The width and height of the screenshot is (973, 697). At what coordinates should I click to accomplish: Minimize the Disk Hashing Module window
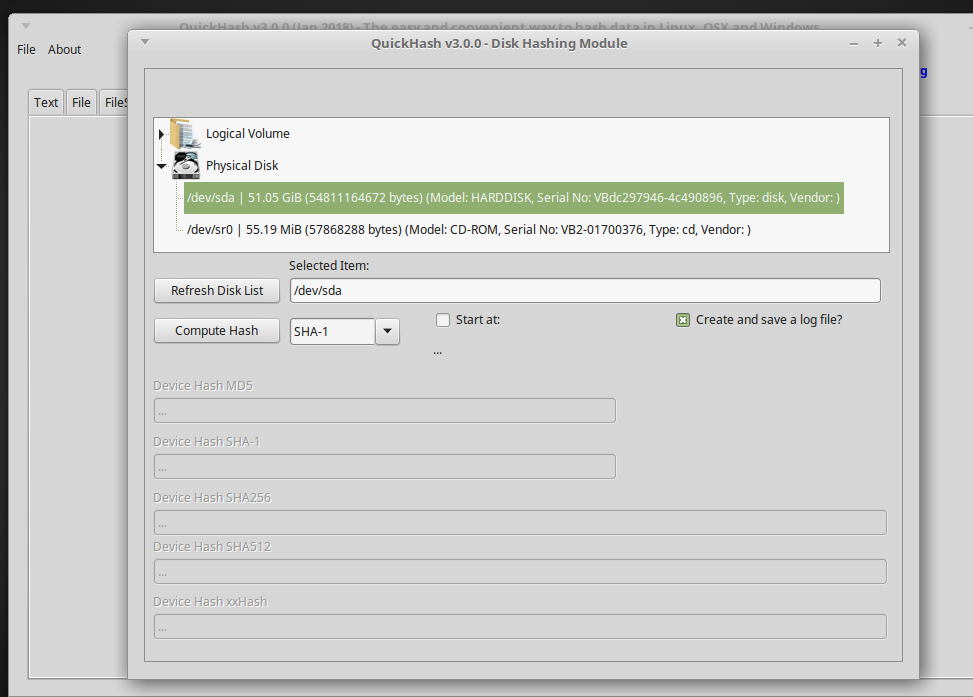[x=854, y=43]
